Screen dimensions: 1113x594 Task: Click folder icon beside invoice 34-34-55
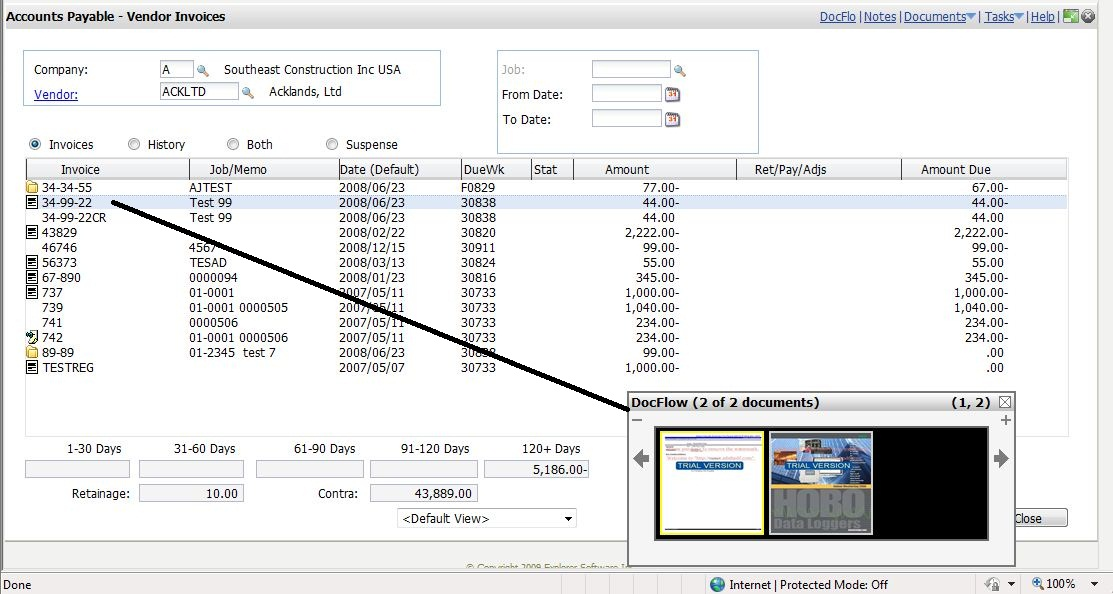click(x=32, y=187)
